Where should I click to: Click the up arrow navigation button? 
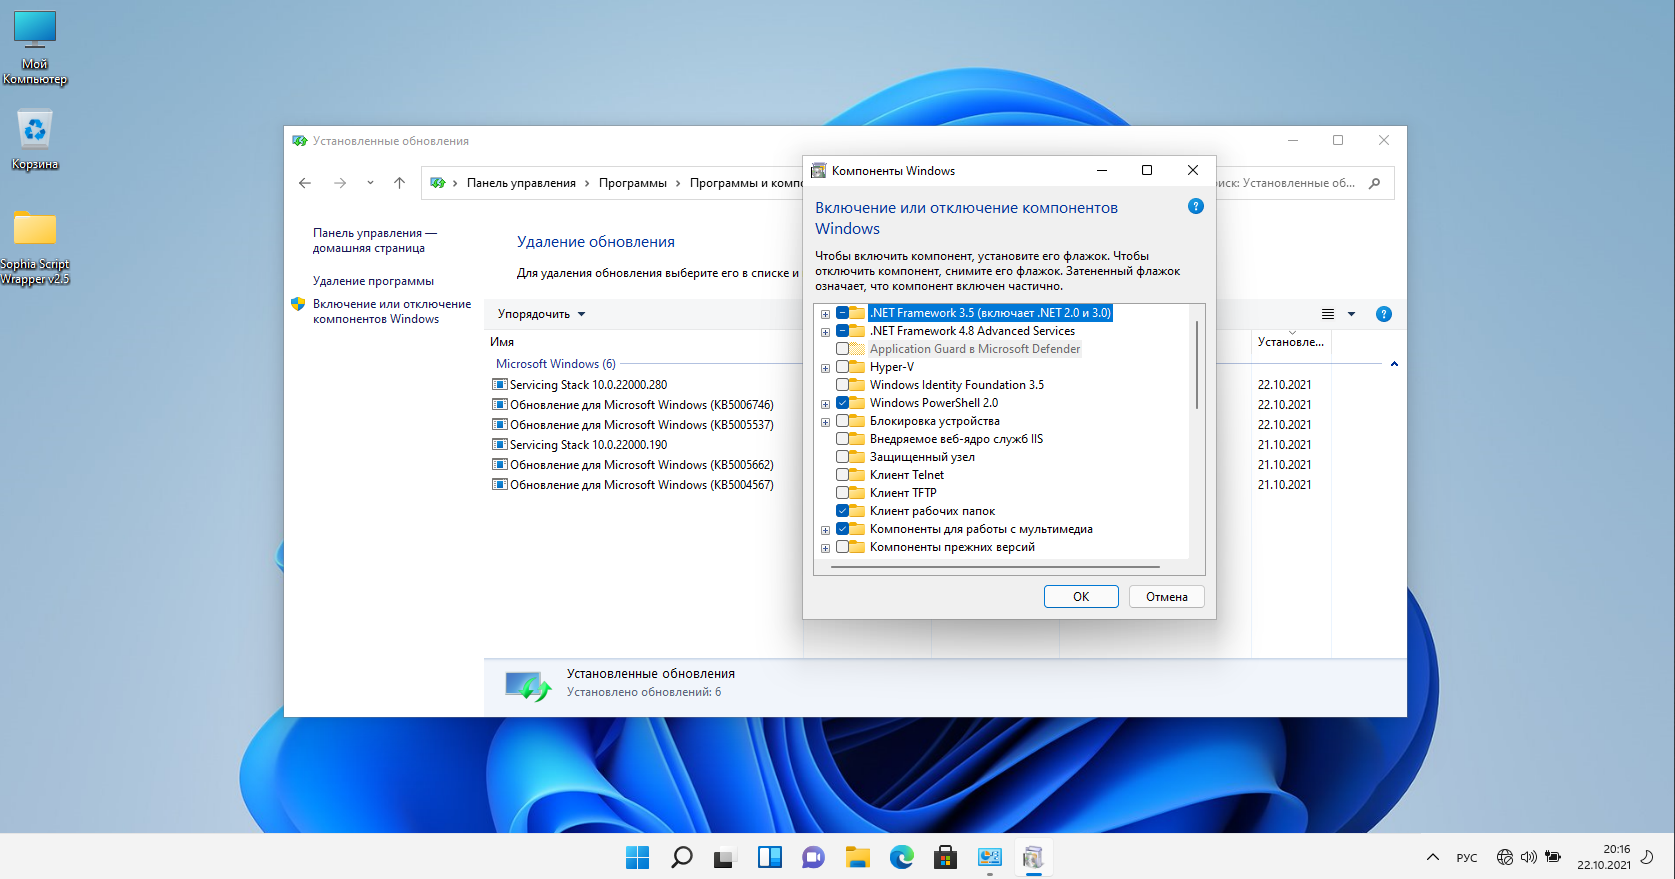click(x=399, y=183)
